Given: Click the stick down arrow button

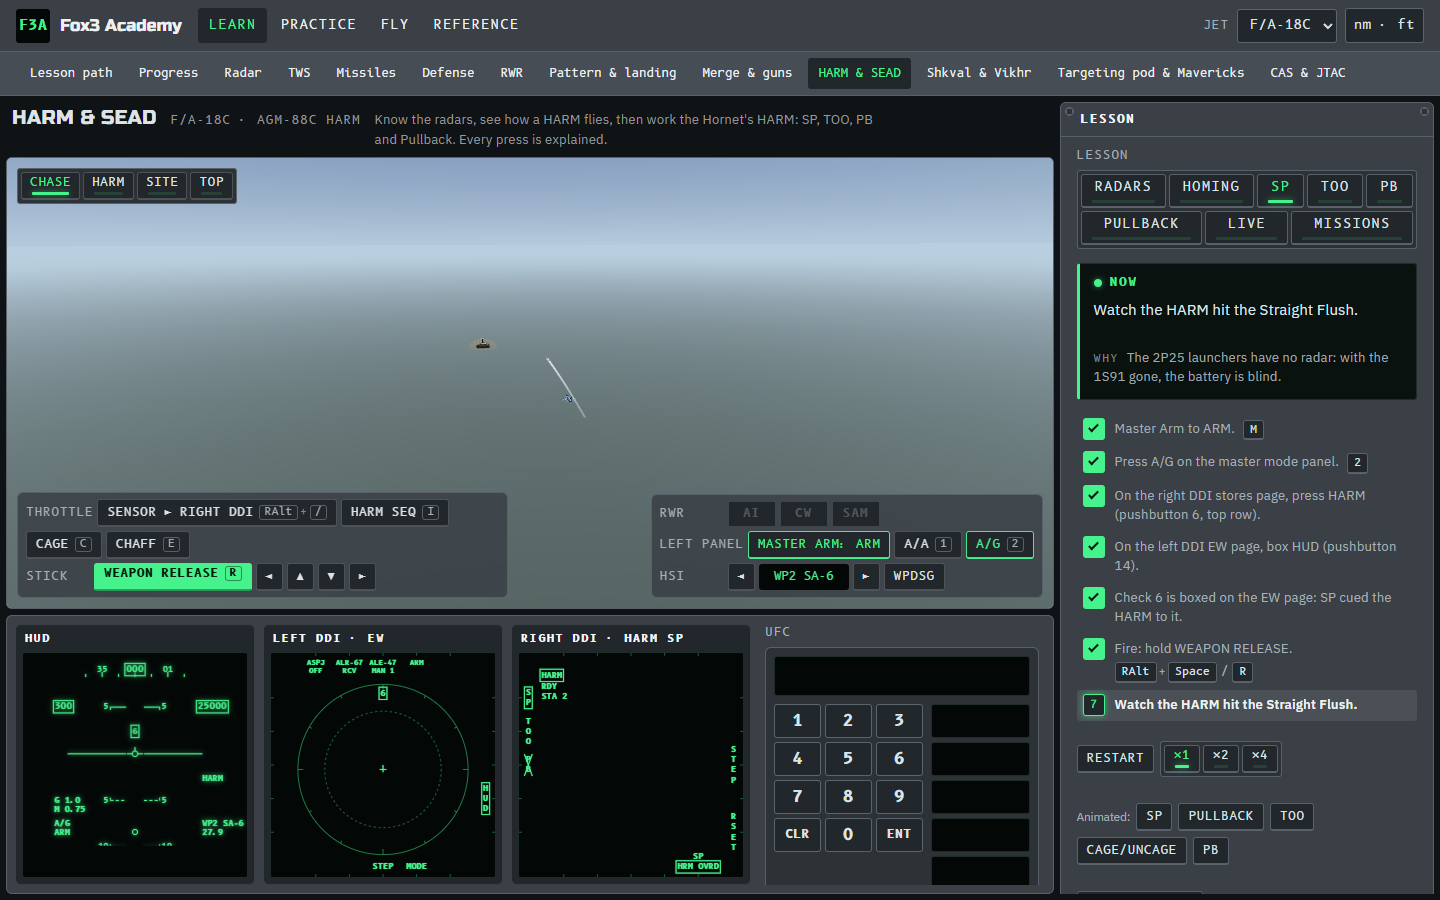Looking at the screenshot, I should click(331, 576).
